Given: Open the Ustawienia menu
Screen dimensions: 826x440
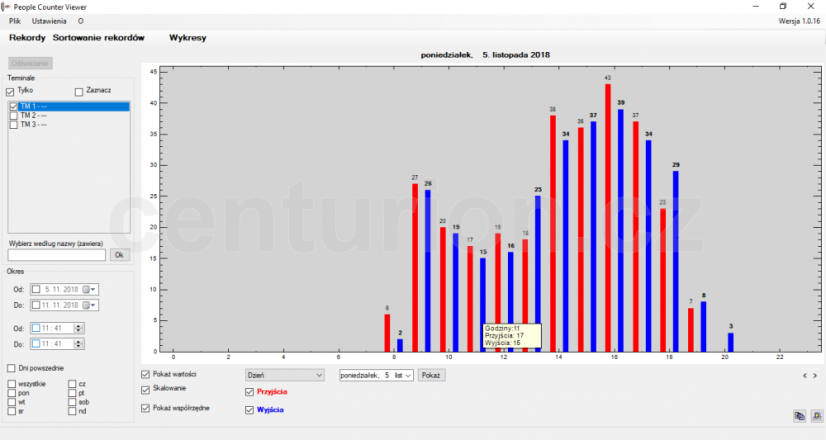Looking at the screenshot, I should pos(49,21).
